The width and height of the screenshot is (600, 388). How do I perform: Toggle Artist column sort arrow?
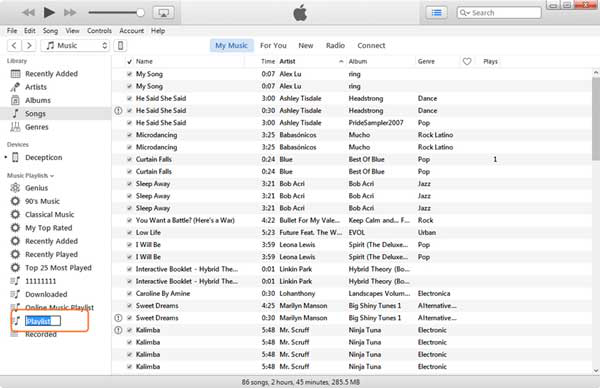pyautogui.click(x=341, y=62)
